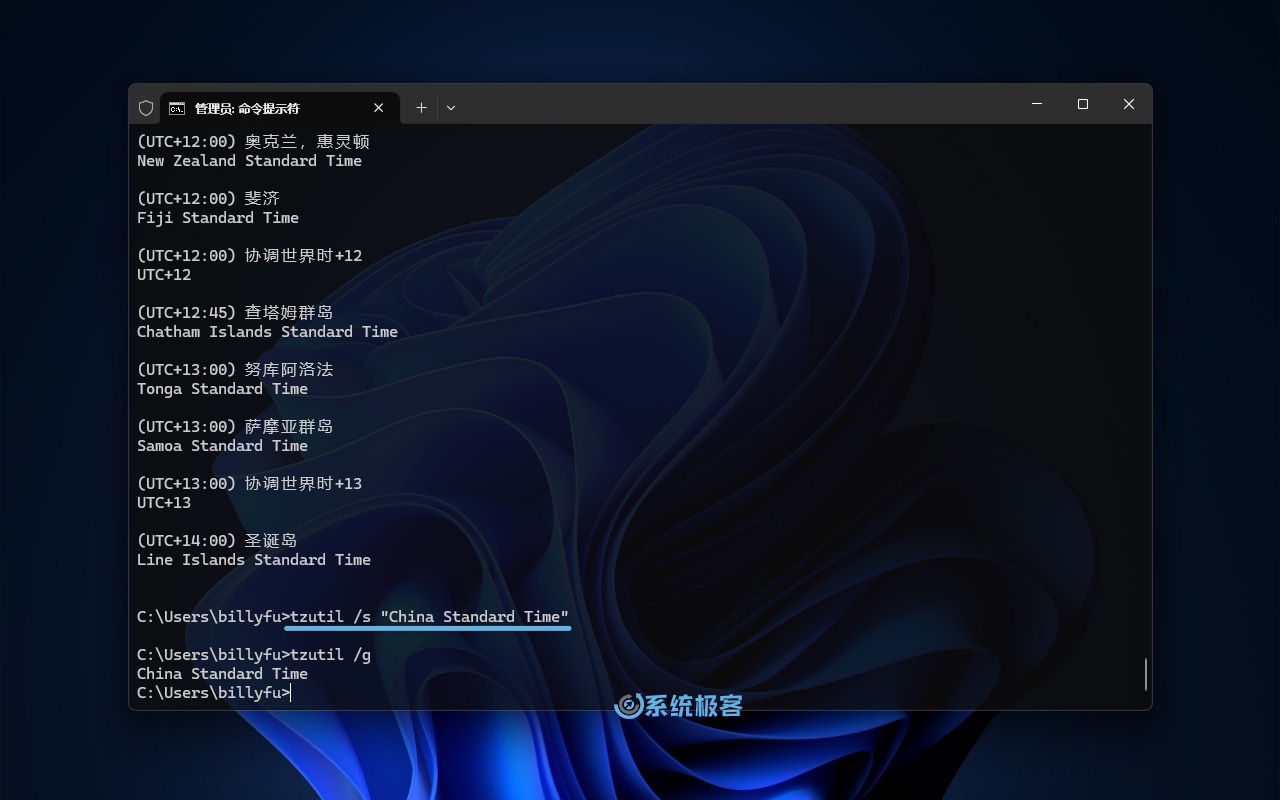The height and width of the screenshot is (800, 1280).
Task: Place cursor at the last empty prompt
Action: (291, 693)
